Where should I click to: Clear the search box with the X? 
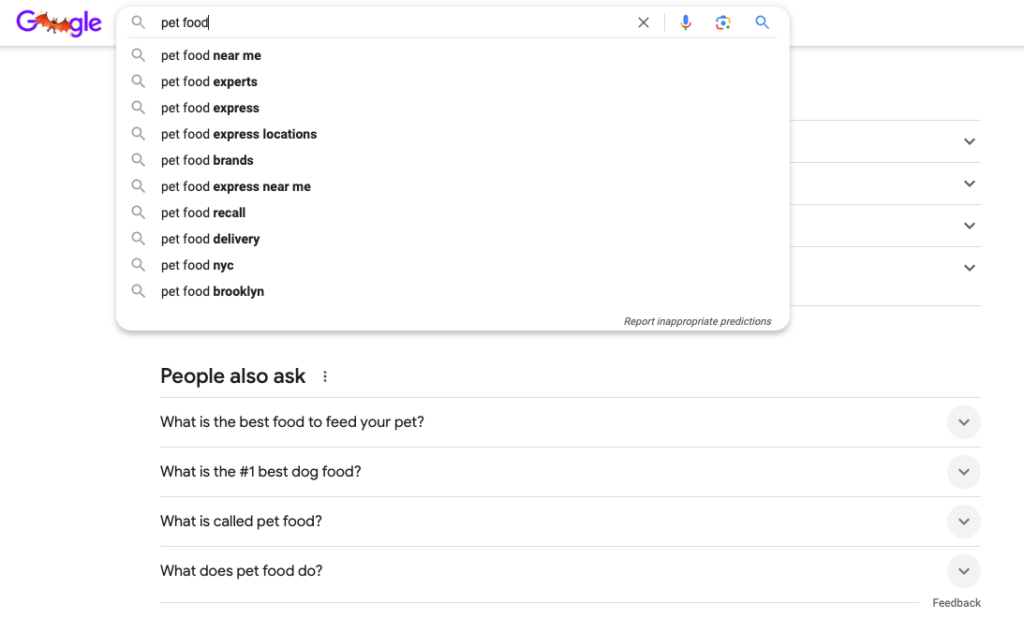click(643, 22)
